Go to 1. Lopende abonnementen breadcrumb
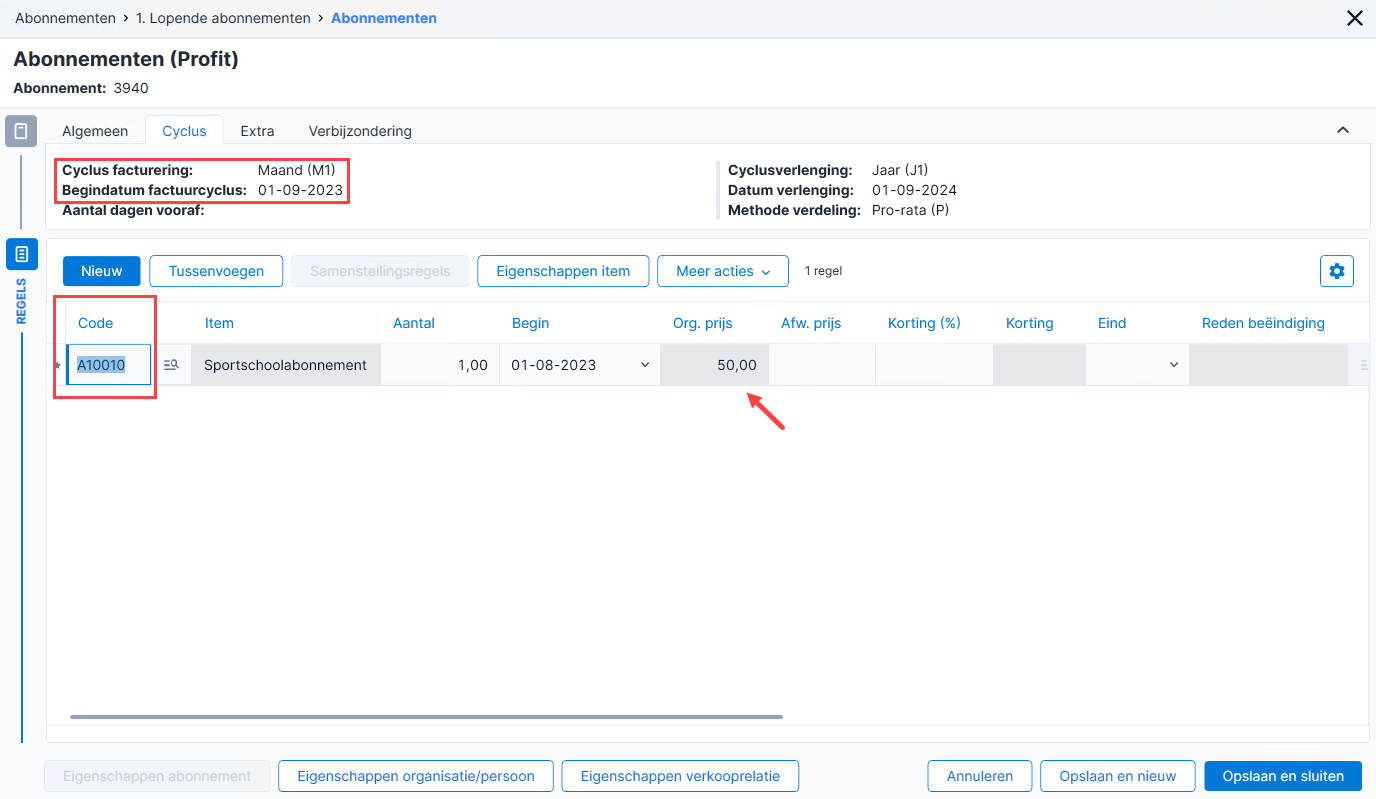Screen dimensions: 1376x799 coord(230,18)
